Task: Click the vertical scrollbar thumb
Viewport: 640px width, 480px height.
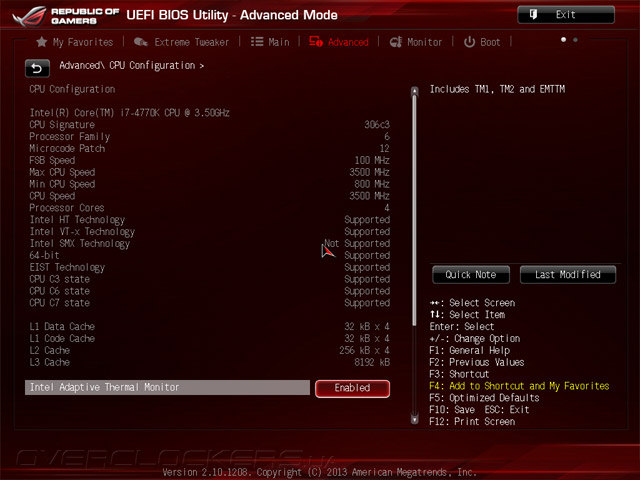Action: point(414,210)
